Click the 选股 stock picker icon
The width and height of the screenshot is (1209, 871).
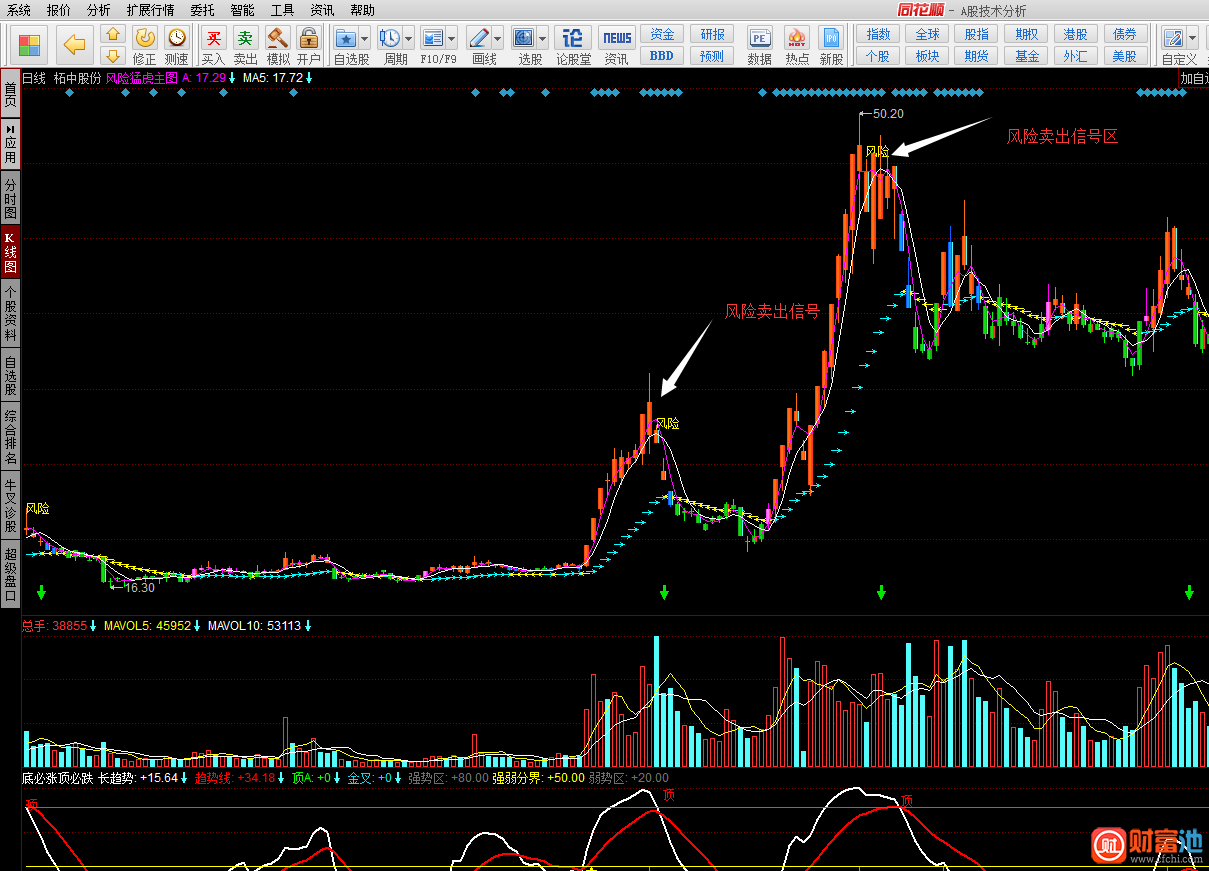[524, 38]
